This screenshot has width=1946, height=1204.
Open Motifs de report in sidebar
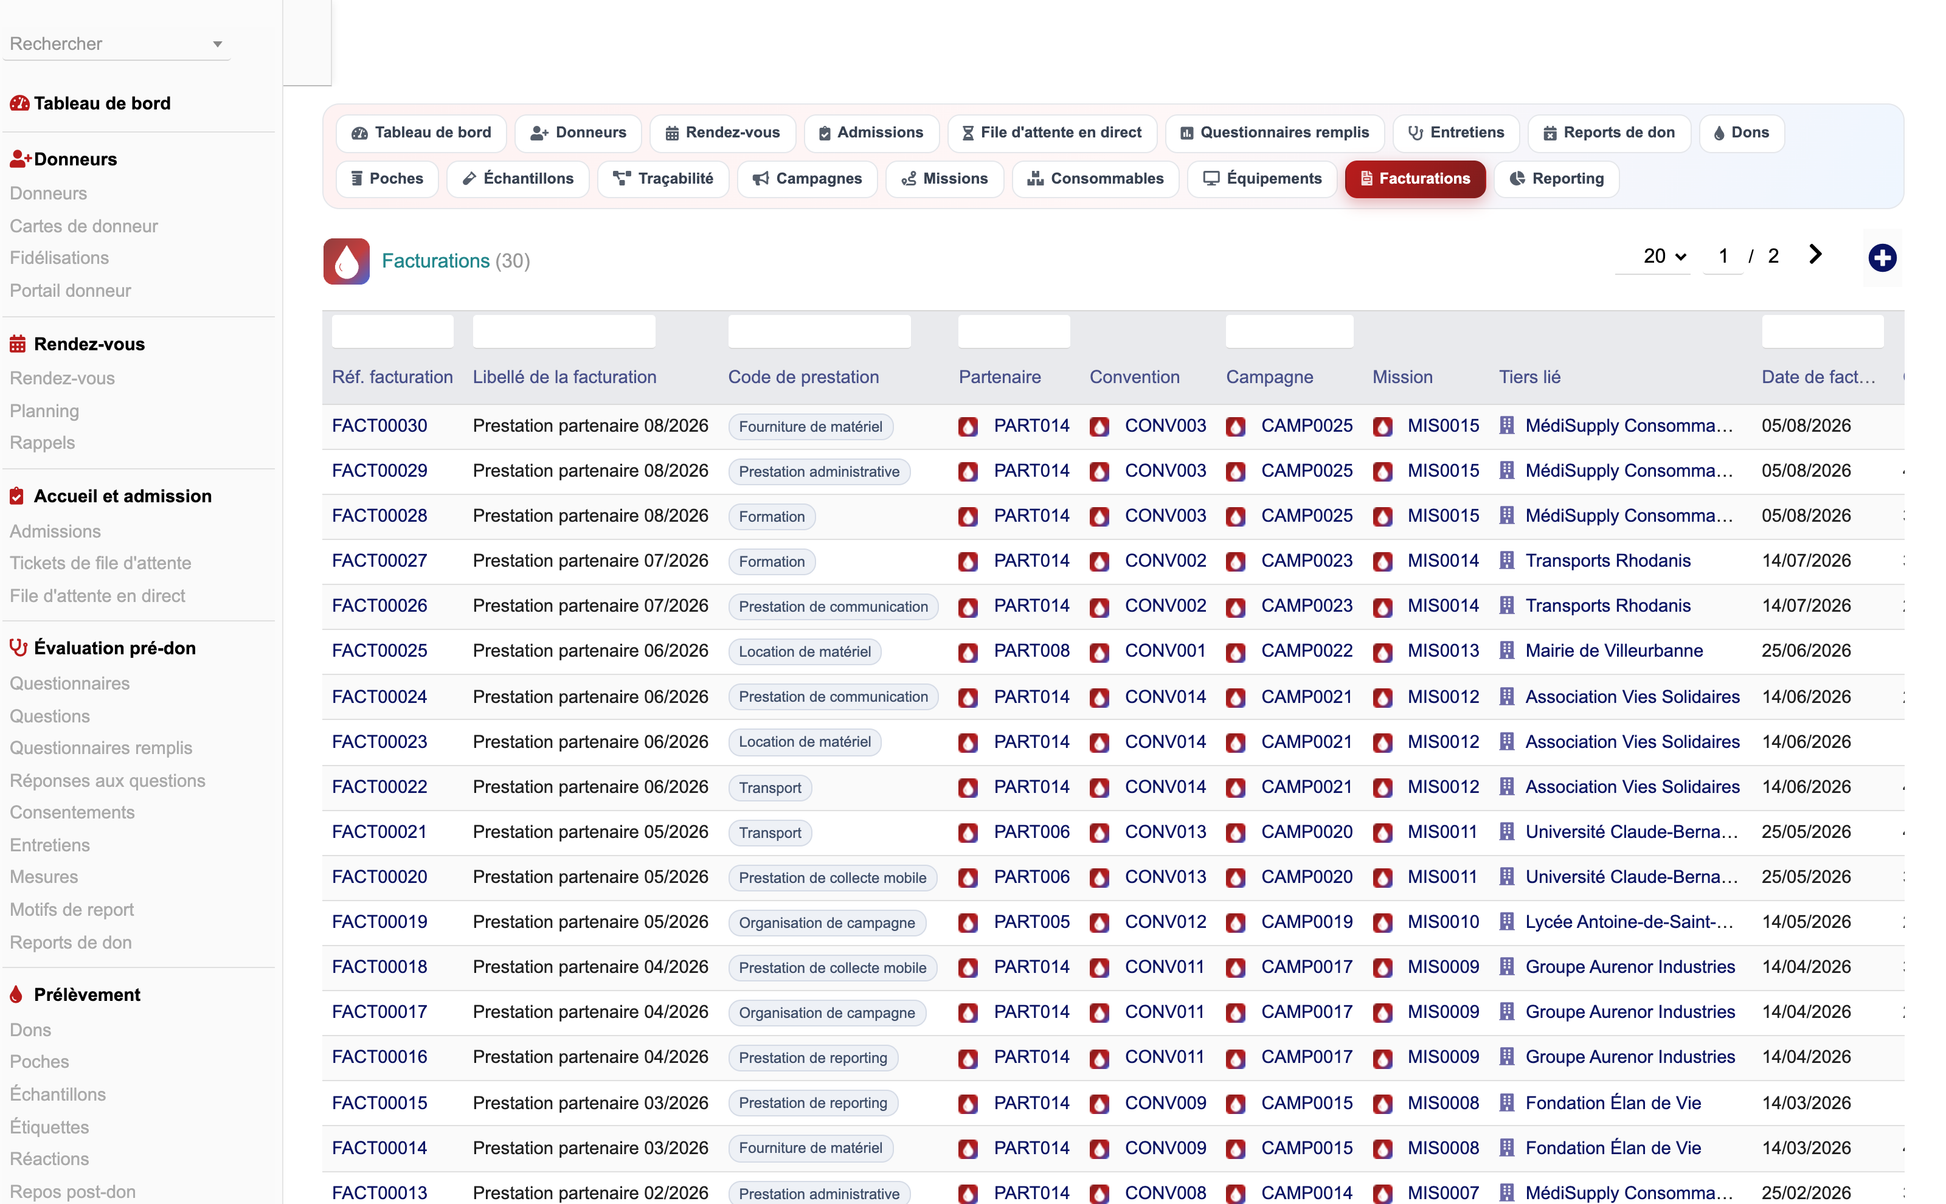point(71,909)
